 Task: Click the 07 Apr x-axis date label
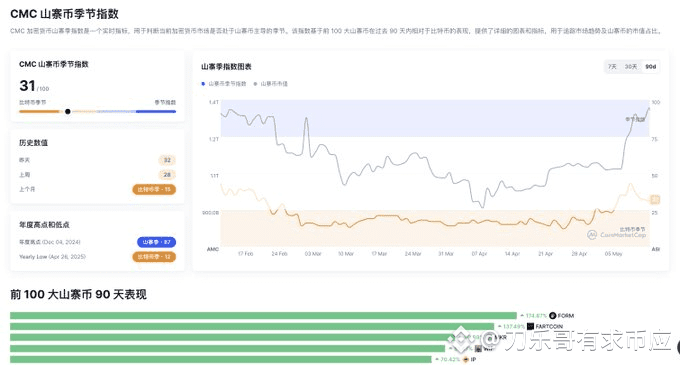479,254
